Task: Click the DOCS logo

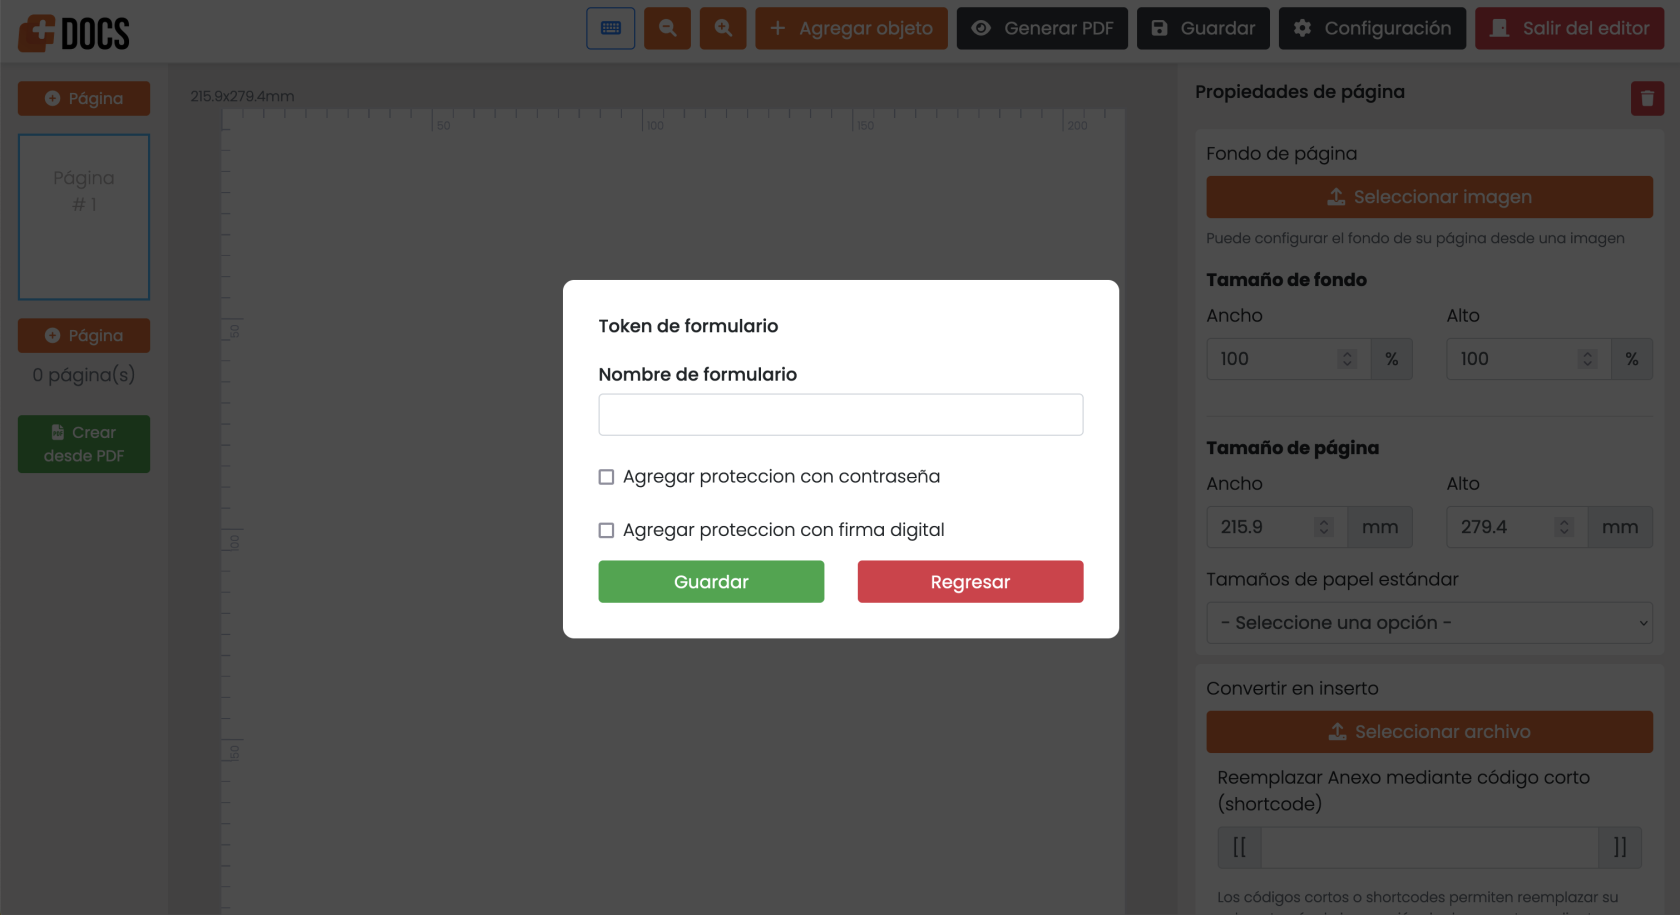Action: point(74,33)
